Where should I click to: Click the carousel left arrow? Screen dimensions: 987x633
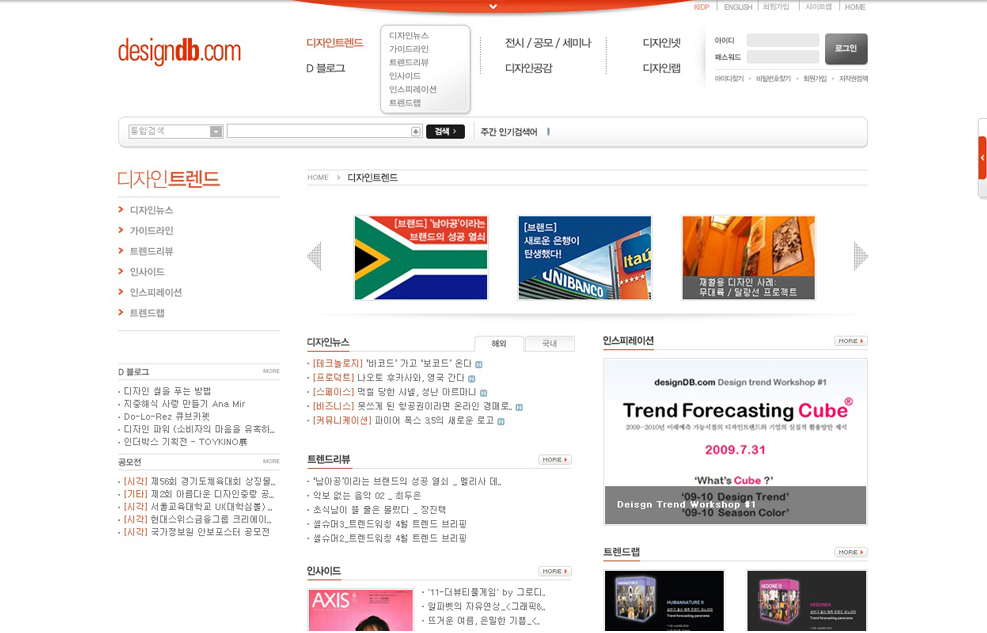[314, 256]
